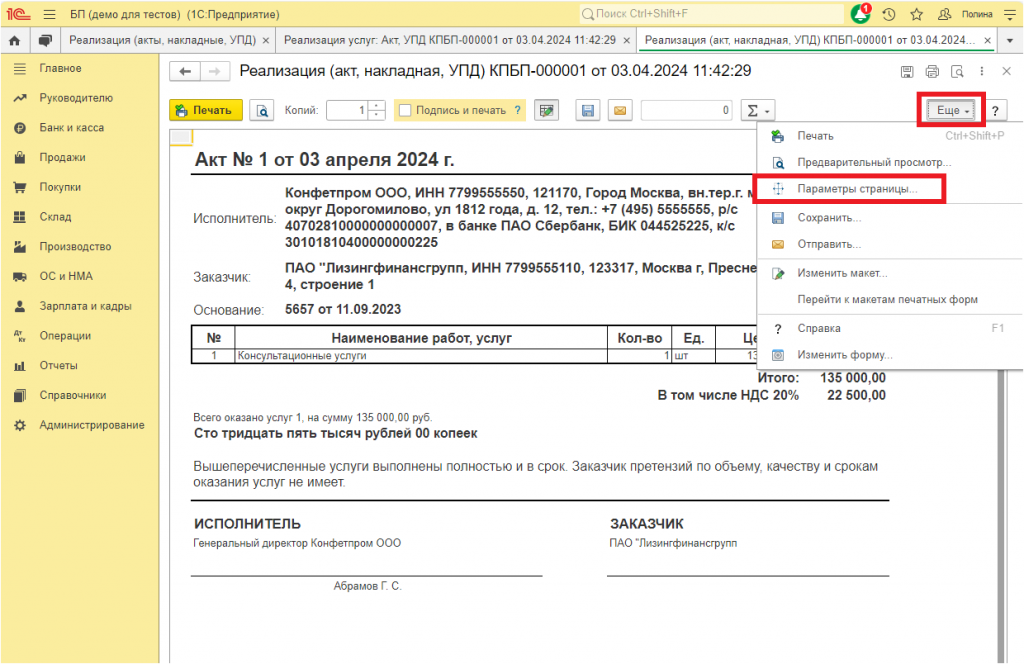Increase copies count with the stepper
Screen dimensions: 1024x664
click(x=377, y=106)
